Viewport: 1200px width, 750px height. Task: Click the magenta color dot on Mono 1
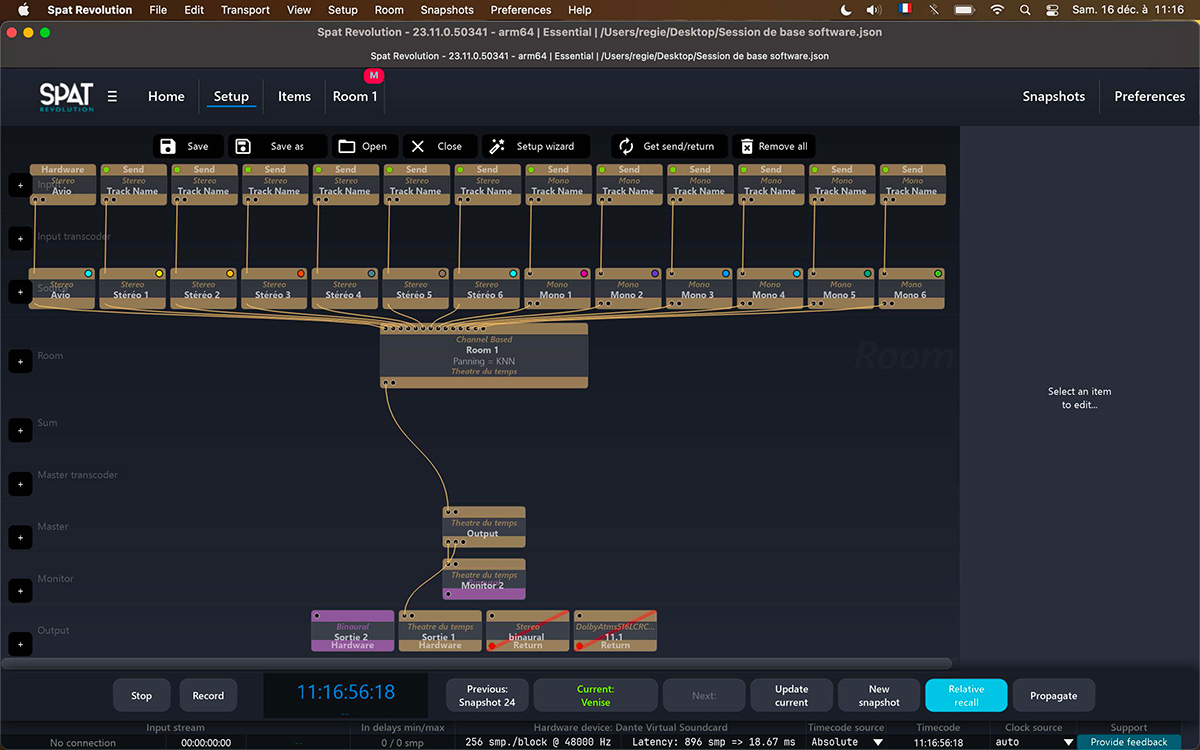tap(584, 273)
